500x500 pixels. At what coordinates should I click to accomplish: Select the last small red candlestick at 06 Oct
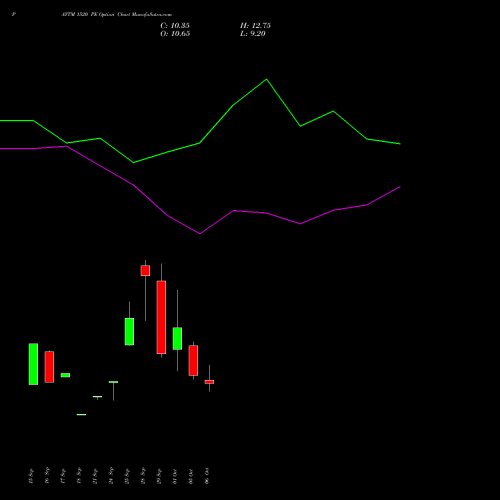pyautogui.click(x=209, y=382)
